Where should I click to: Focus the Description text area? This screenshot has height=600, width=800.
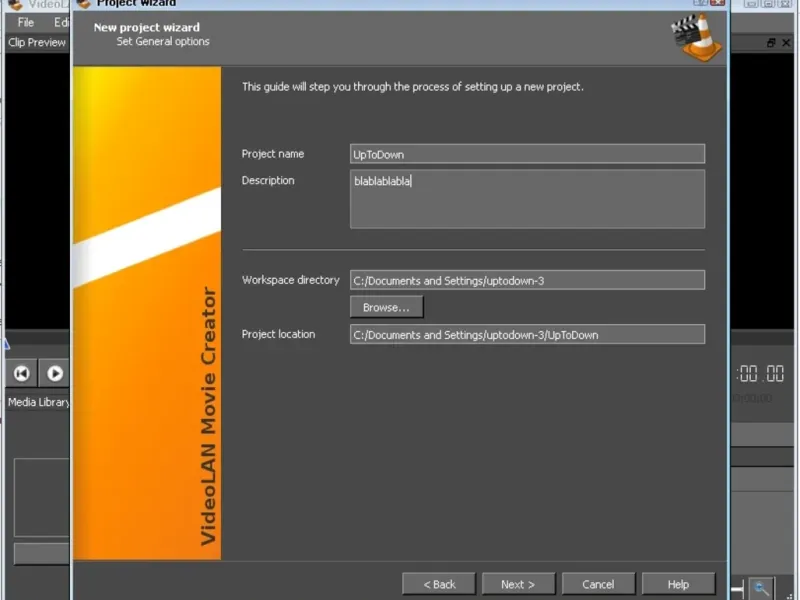(527, 199)
